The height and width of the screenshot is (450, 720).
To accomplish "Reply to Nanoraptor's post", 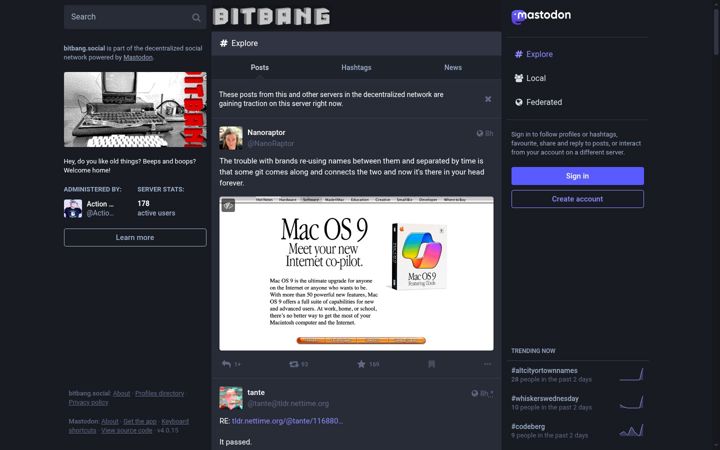I will (226, 364).
